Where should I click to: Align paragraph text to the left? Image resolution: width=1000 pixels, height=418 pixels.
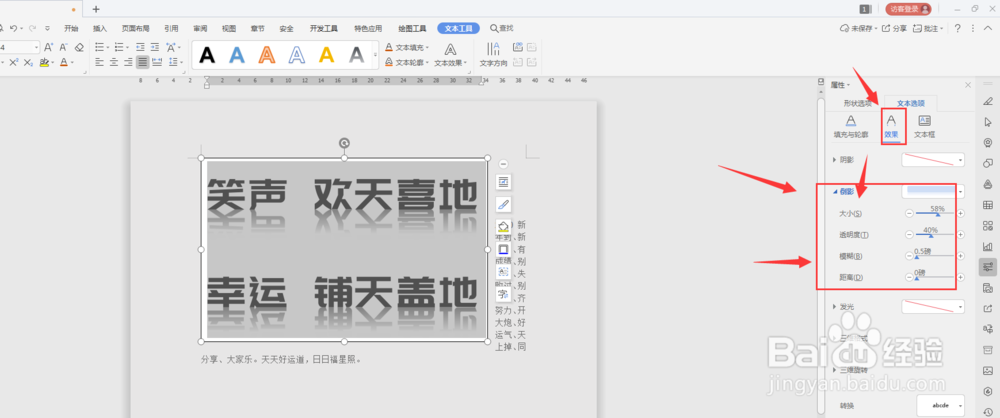(99, 62)
